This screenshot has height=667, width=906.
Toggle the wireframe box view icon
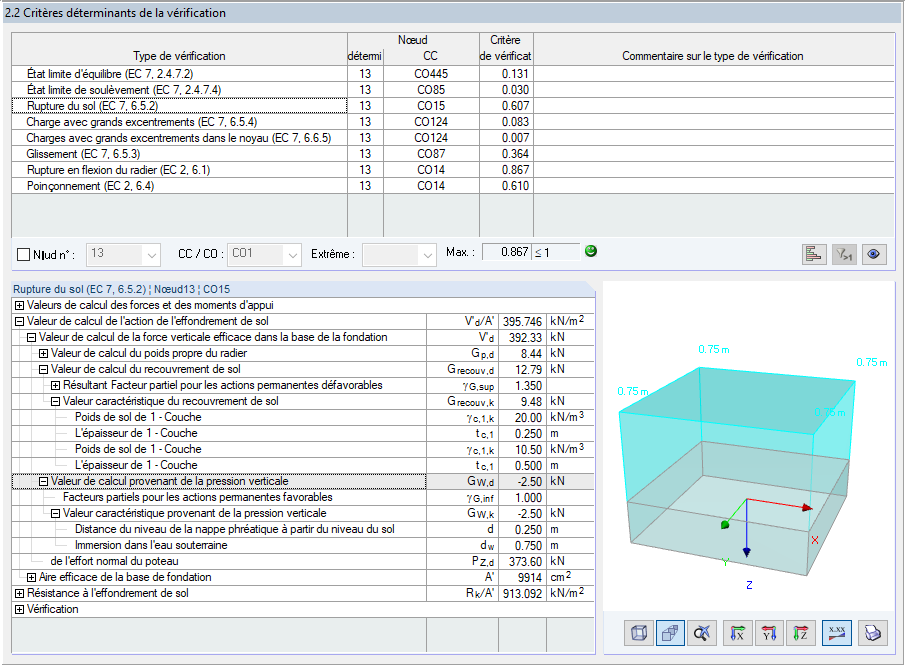638,633
